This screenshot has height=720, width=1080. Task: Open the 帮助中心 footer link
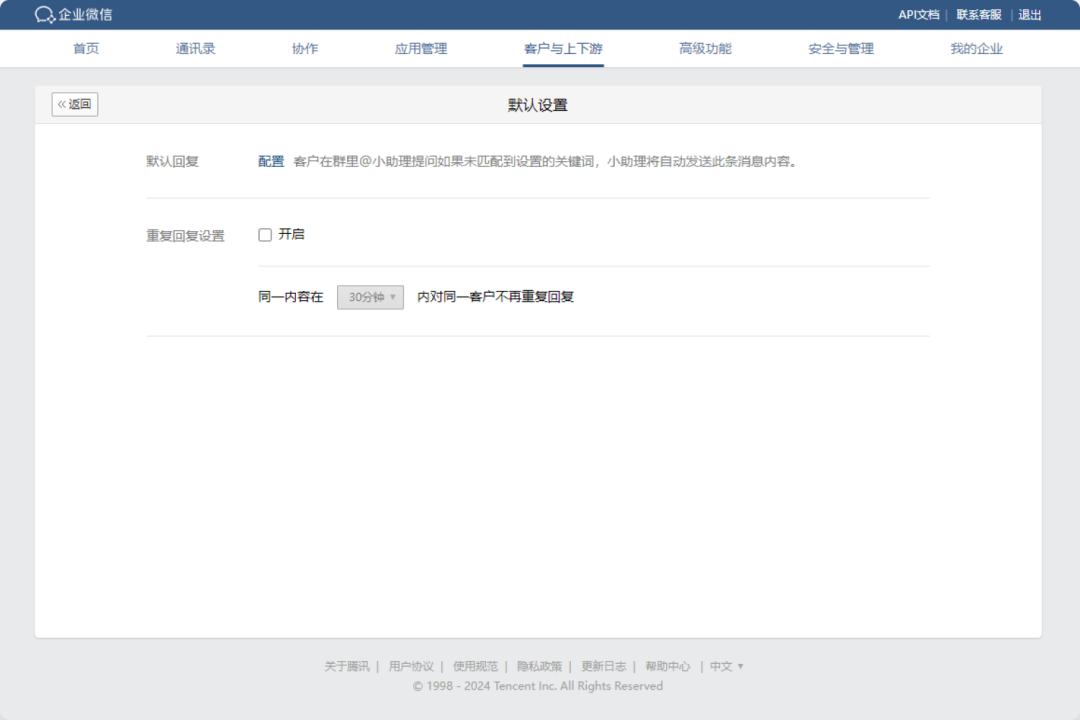[667, 666]
